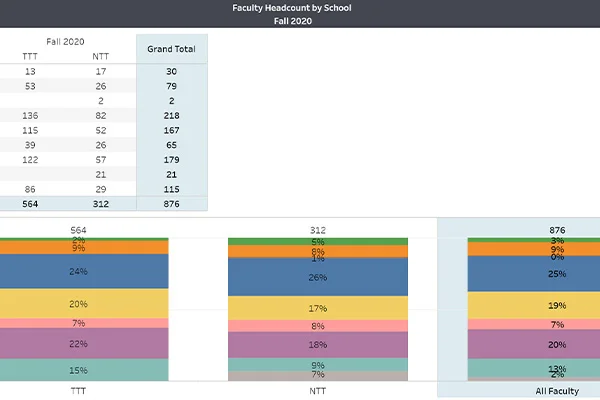The width and height of the screenshot is (600, 400).
Task: Click the blue 26% segment in NTT bar
Action: [x=318, y=277]
